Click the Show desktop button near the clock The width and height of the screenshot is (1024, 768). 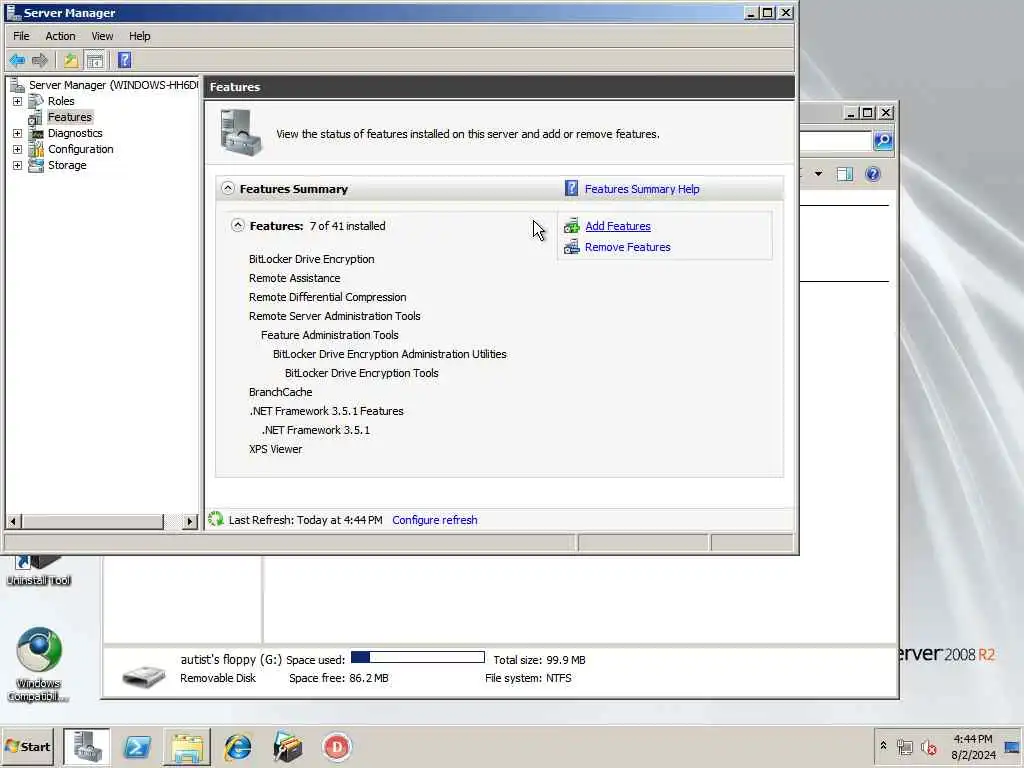(x=1012, y=746)
